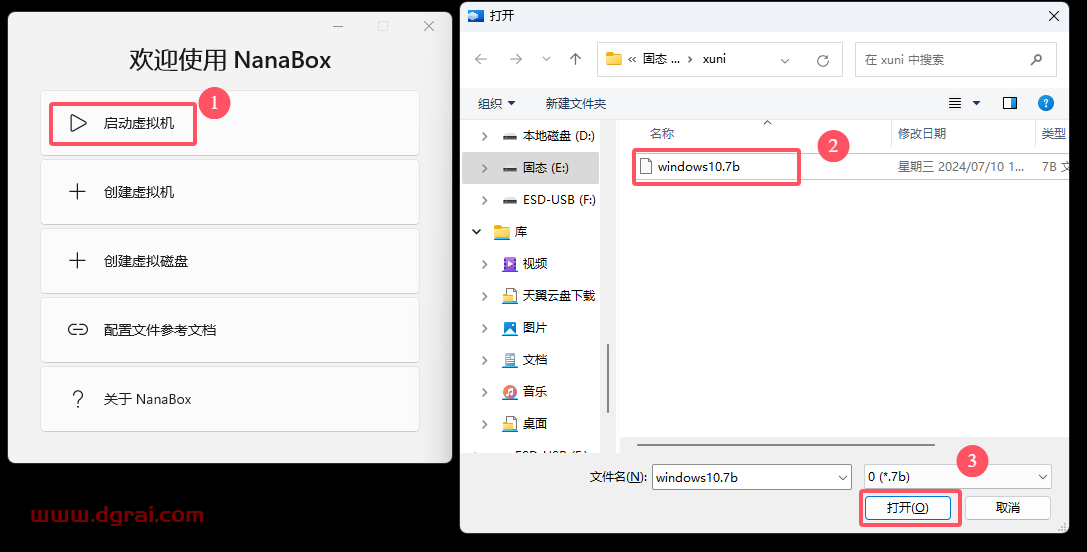1087x552 pixels.
Task: Click 新建文件夹 toolbar button
Action: tap(575, 103)
